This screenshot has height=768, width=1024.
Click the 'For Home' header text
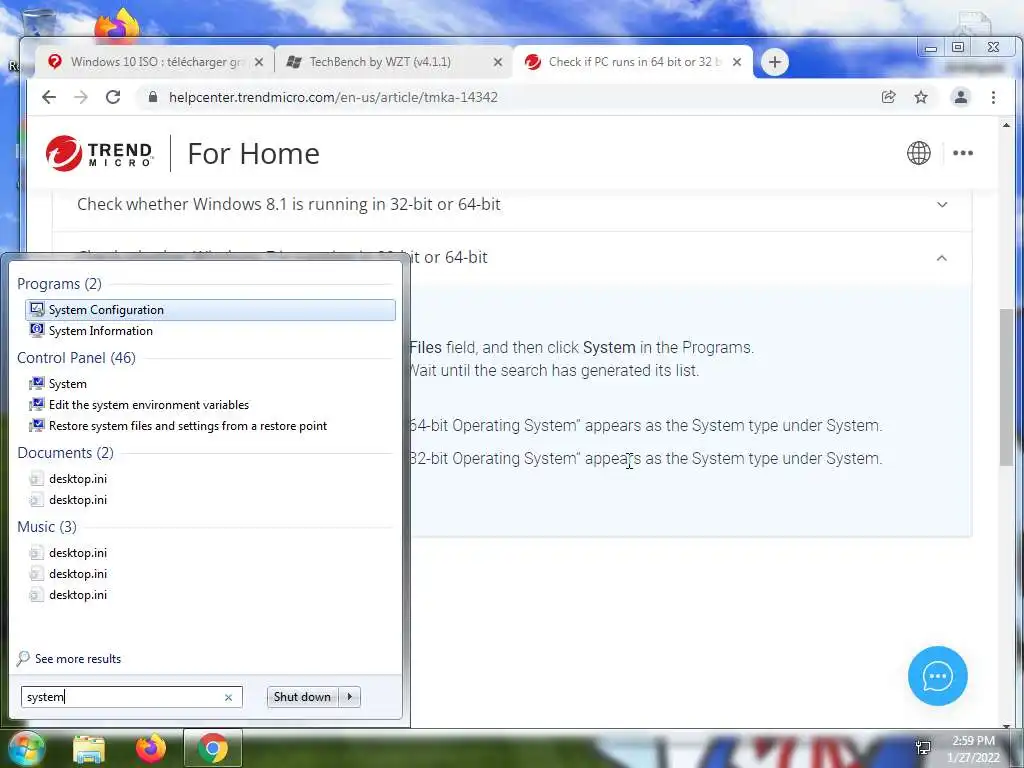pyautogui.click(x=253, y=154)
